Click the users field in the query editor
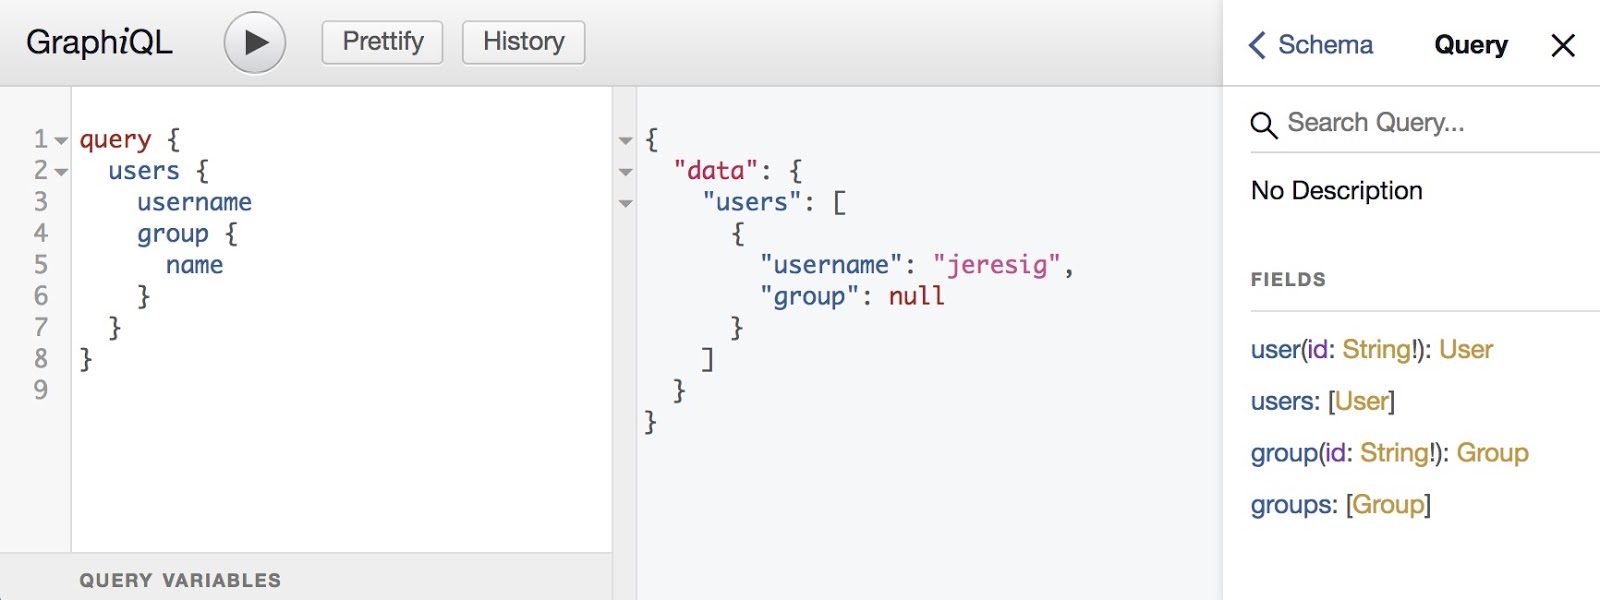Image resolution: width=1600 pixels, height=600 pixels. [144, 171]
